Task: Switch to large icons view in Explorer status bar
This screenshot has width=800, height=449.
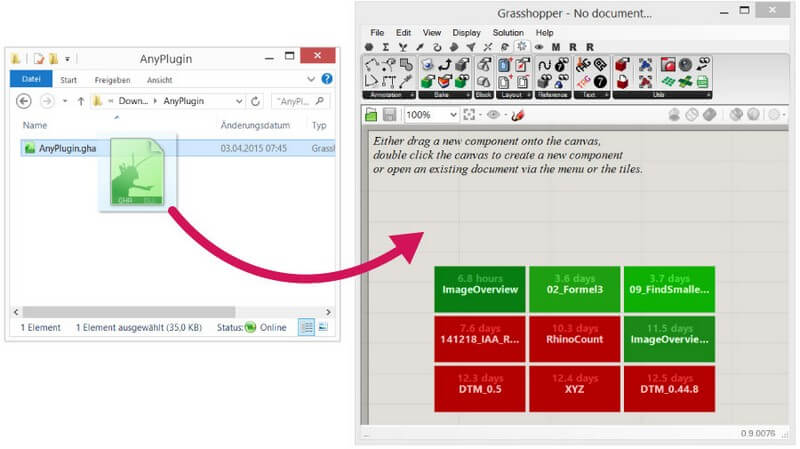Action: click(324, 327)
